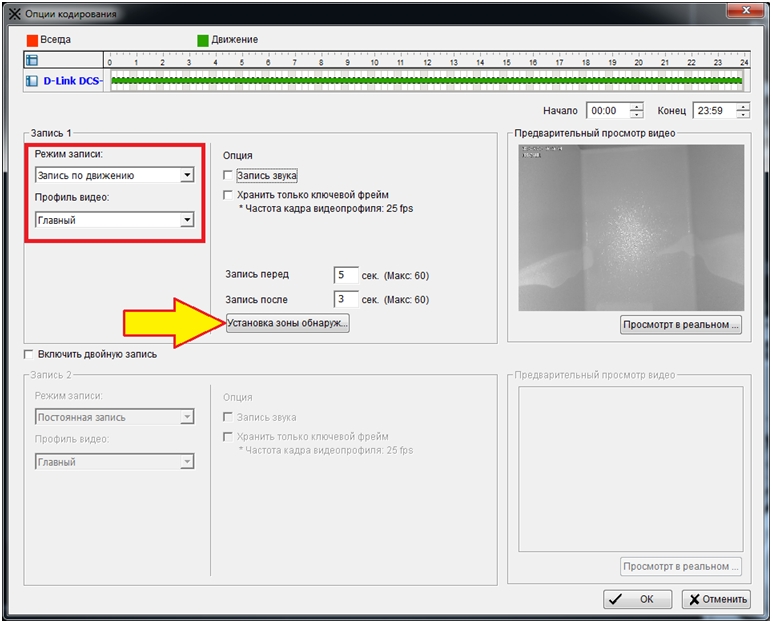Toggle "Хранить только ключевой фрейм" checkbox

pos(229,195)
